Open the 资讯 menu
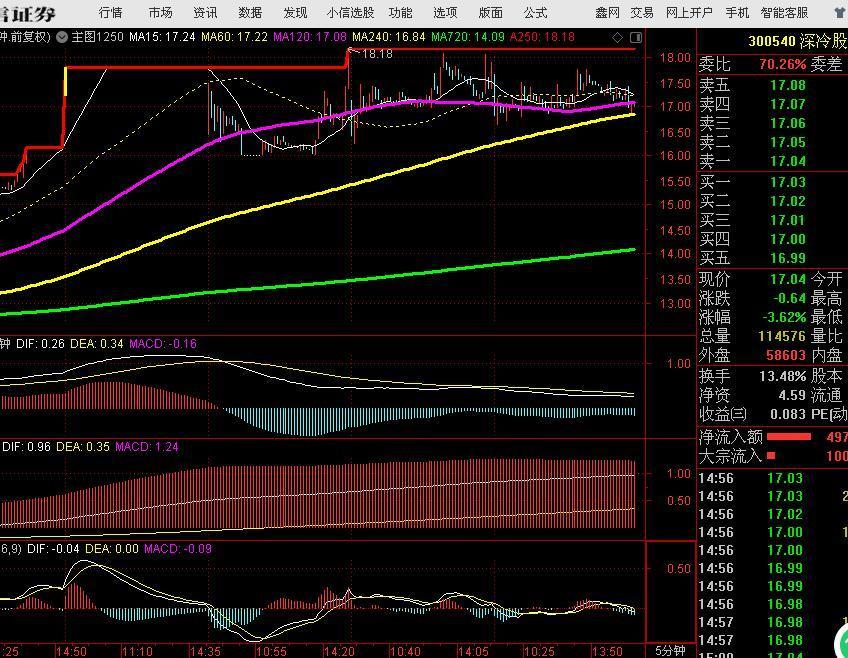 tap(205, 13)
